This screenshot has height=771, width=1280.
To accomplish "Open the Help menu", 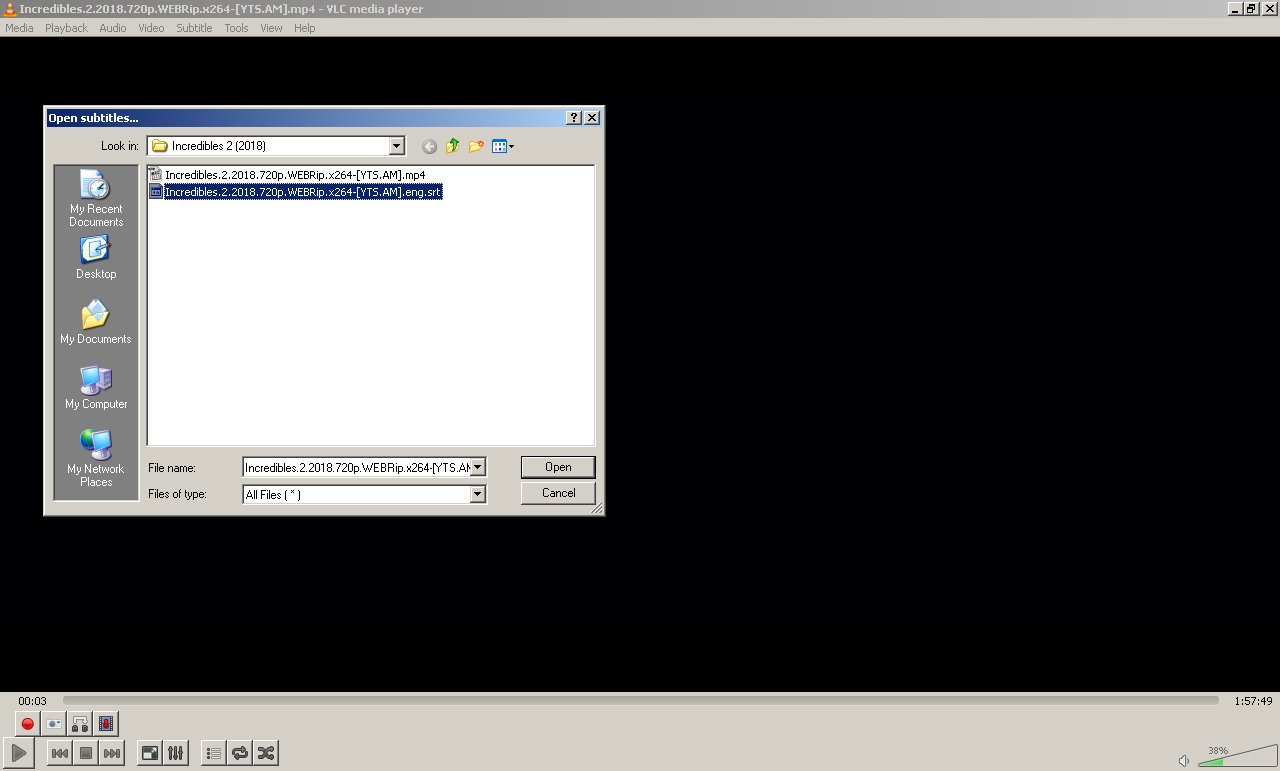I will [304, 28].
